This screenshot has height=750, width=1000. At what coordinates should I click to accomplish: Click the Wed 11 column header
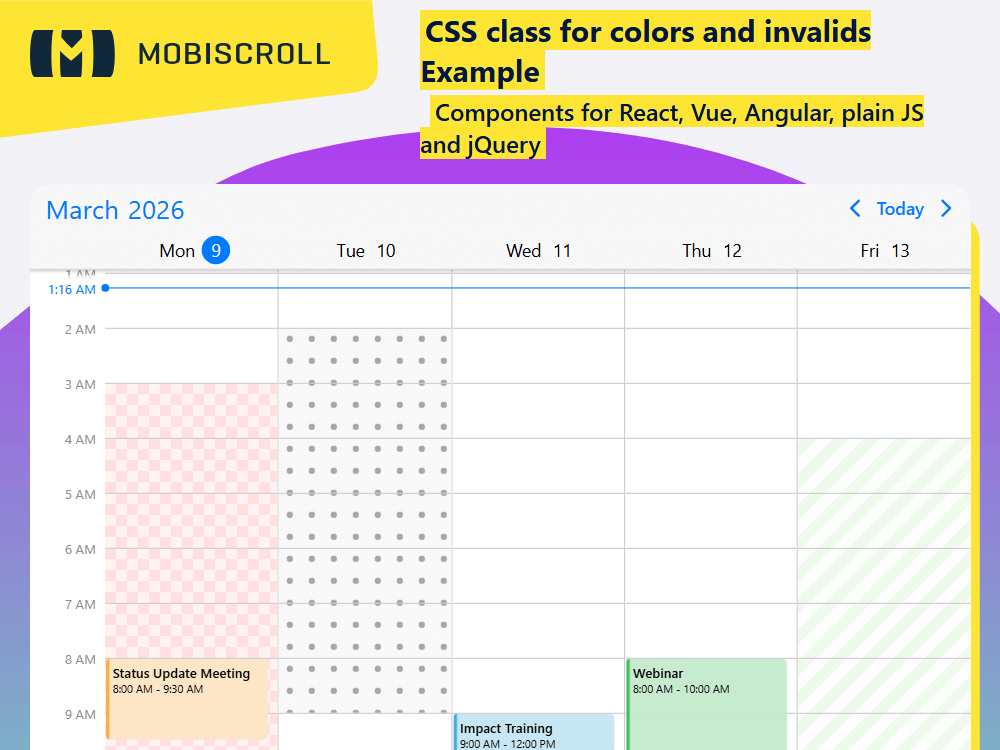click(539, 250)
